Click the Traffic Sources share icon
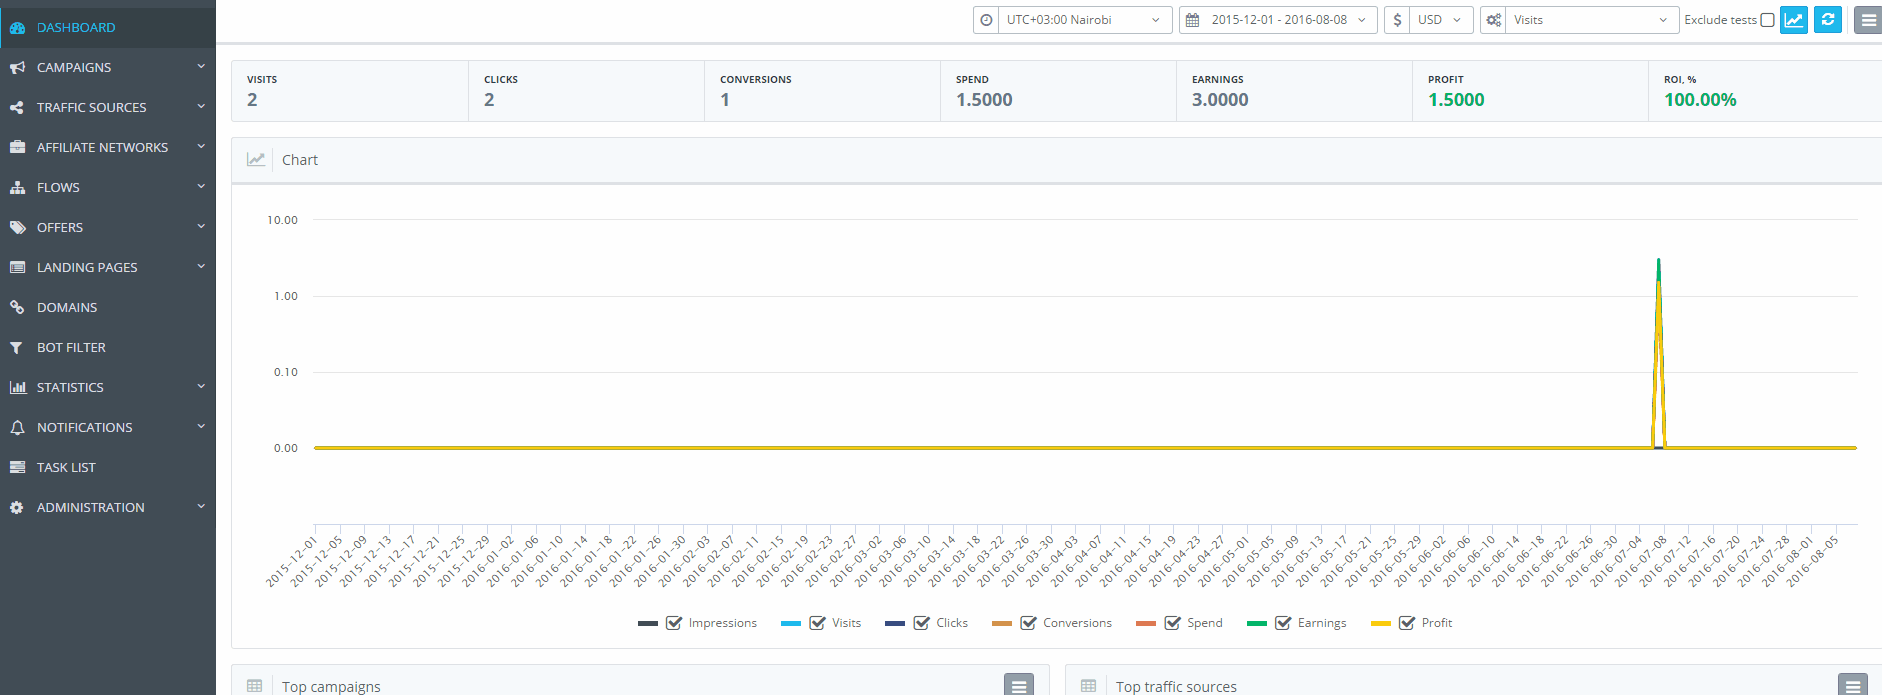The image size is (1882, 695). [17, 108]
